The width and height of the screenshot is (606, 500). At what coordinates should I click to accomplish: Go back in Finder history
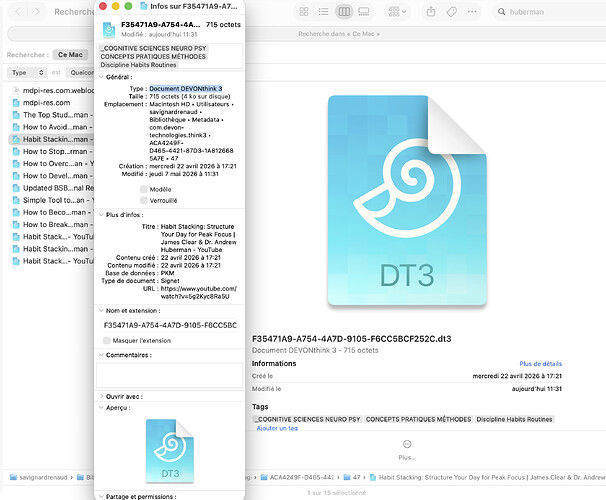18,12
